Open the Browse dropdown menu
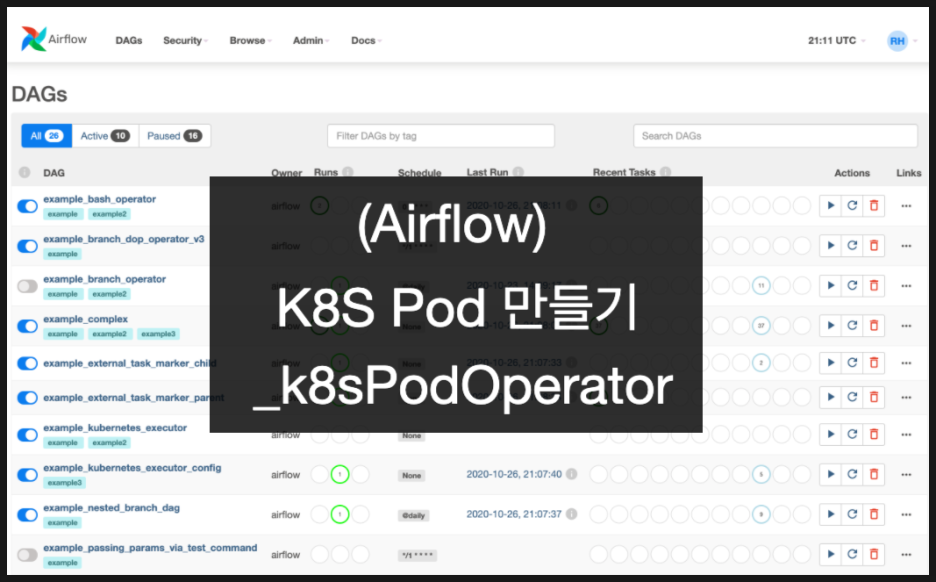 point(251,41)
